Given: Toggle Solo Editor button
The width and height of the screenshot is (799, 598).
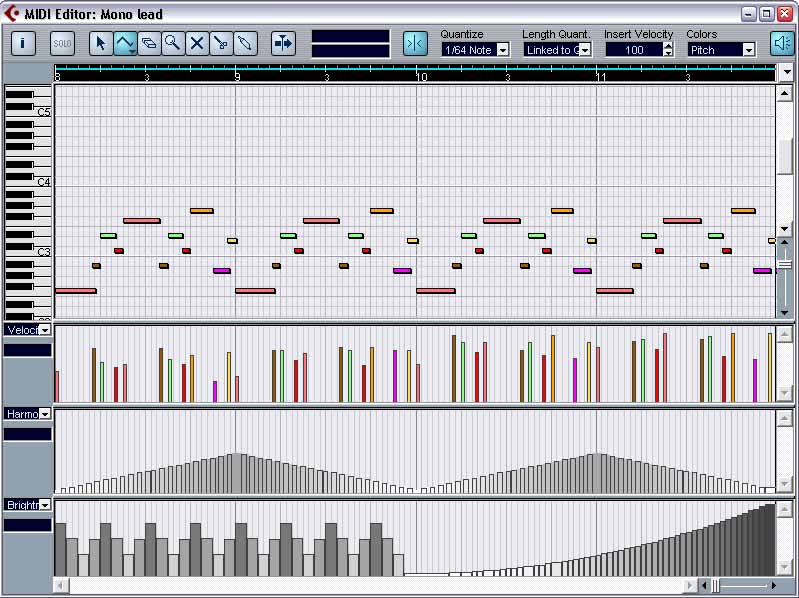Looking at the screenshot, I should click(62, 44).
